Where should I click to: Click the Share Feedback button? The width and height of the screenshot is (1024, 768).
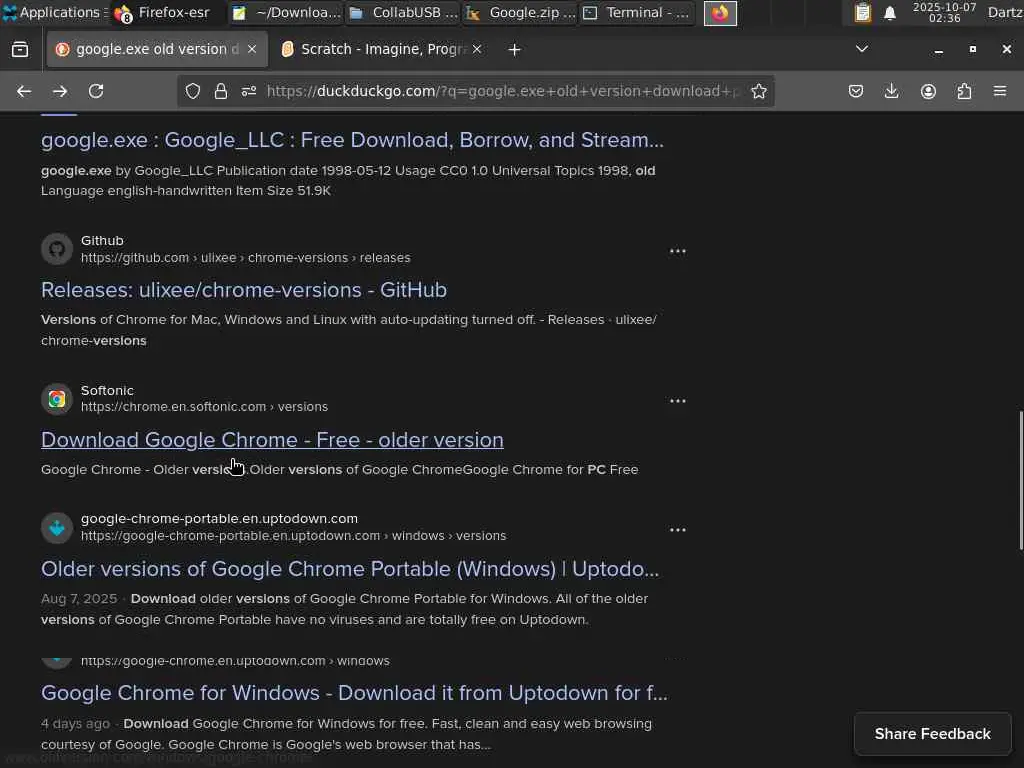[933, 734]
